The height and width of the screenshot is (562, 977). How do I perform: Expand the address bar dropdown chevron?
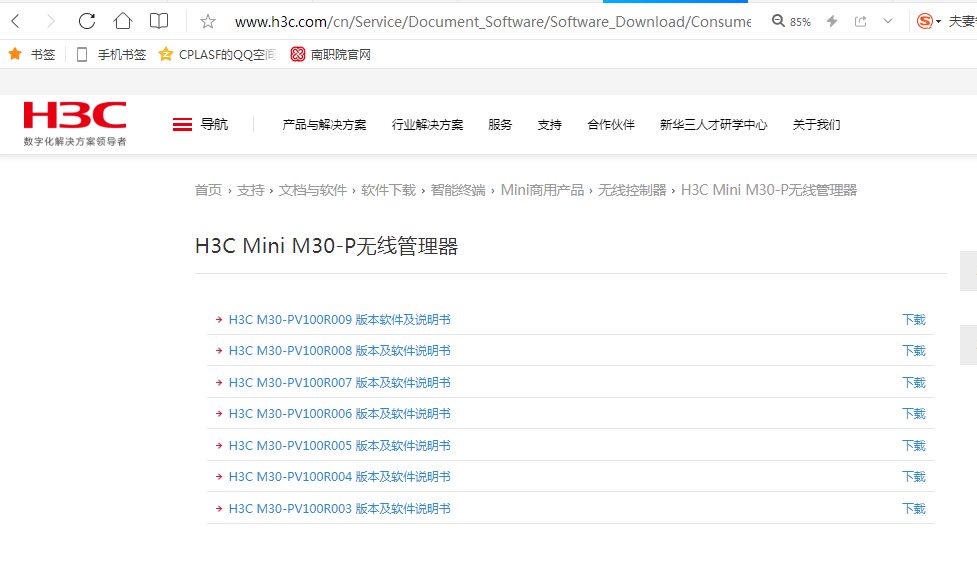(888, 22)
